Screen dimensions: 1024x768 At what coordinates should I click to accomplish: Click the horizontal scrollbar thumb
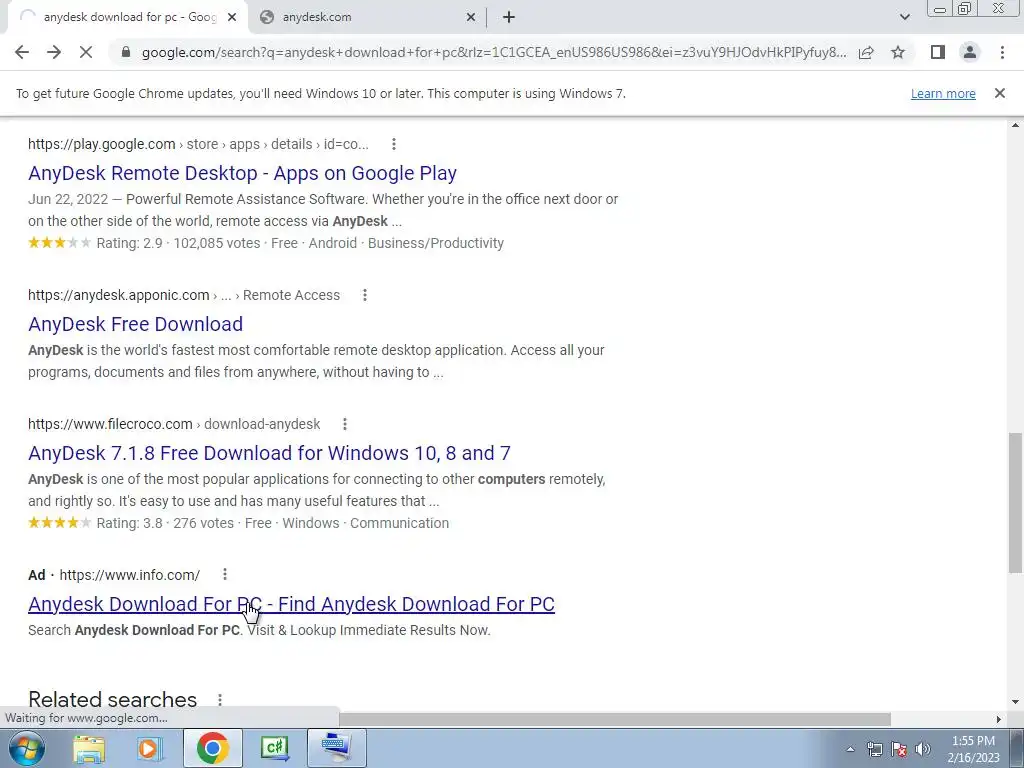(x=614, y=719)
